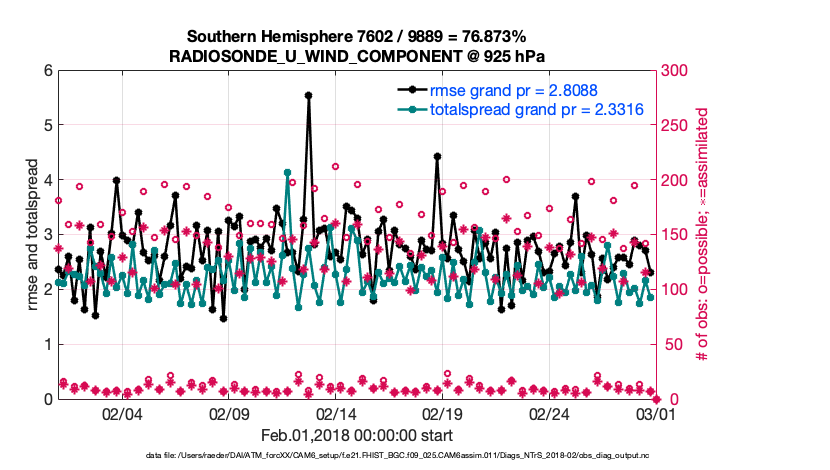Click the 02/09 x-axis tick label
This screenshot has width=830, height=470.
point(229,414)
